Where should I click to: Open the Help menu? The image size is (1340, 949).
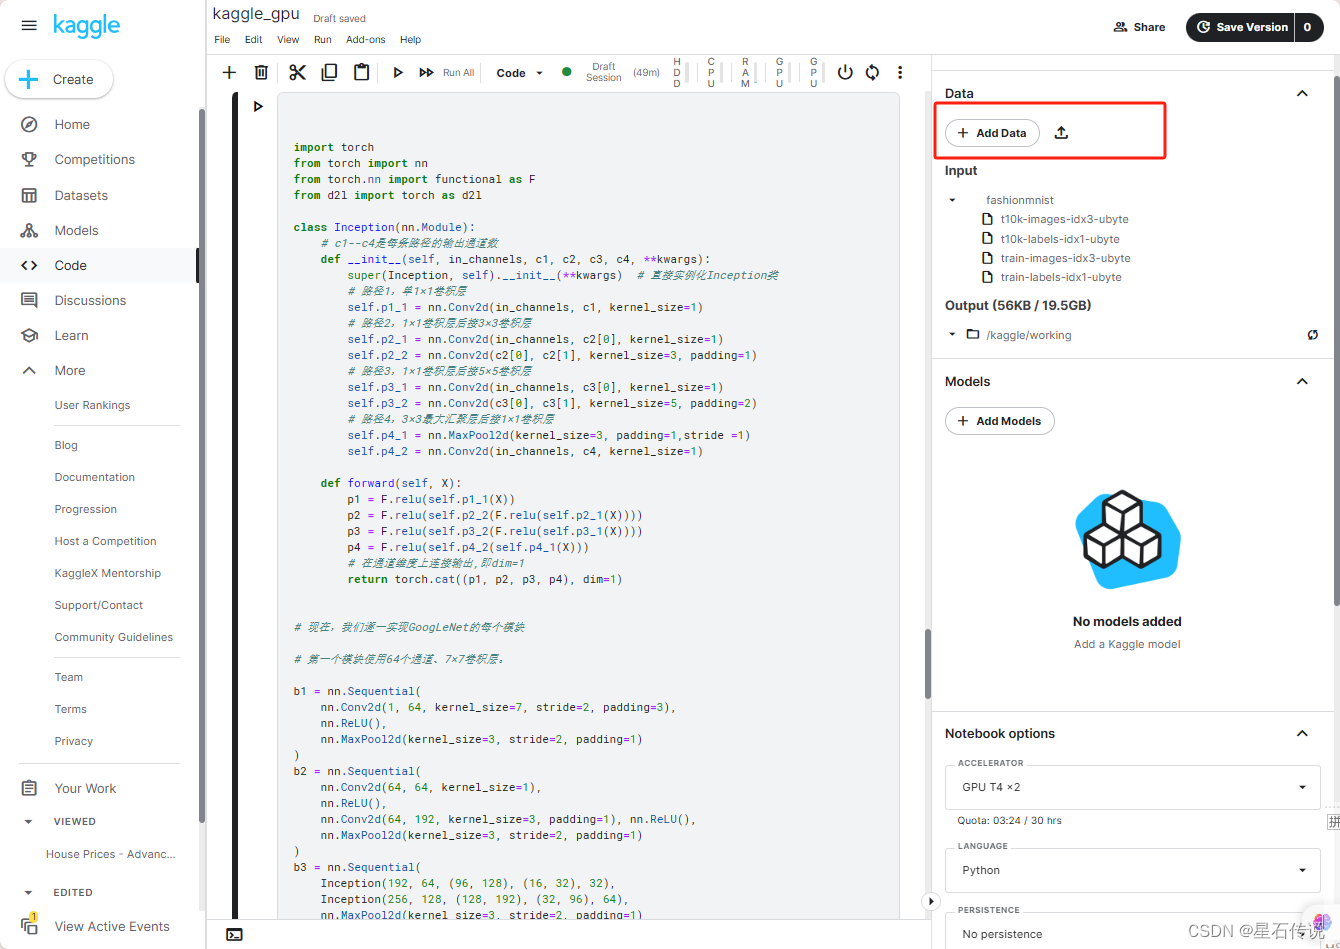tap(410, 40)
